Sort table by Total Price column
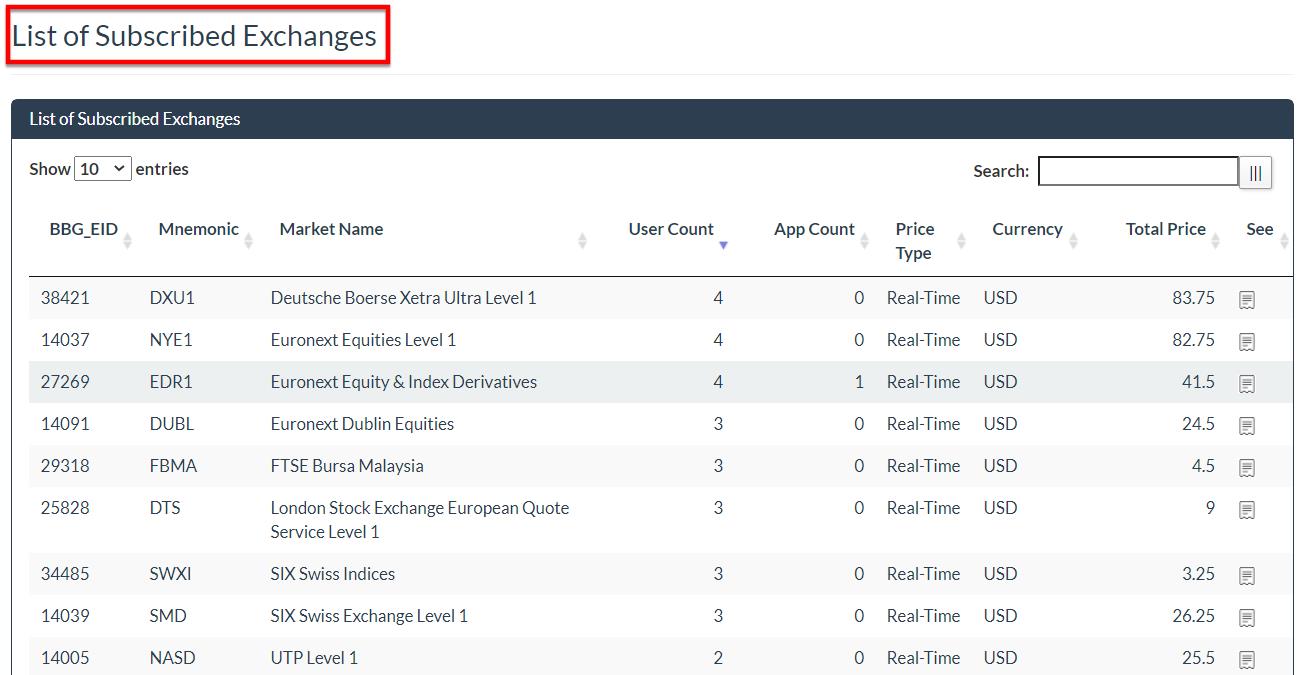The height and width of the screenshot is (675, 1309). pyautogui.click(x=1165, y=230)
